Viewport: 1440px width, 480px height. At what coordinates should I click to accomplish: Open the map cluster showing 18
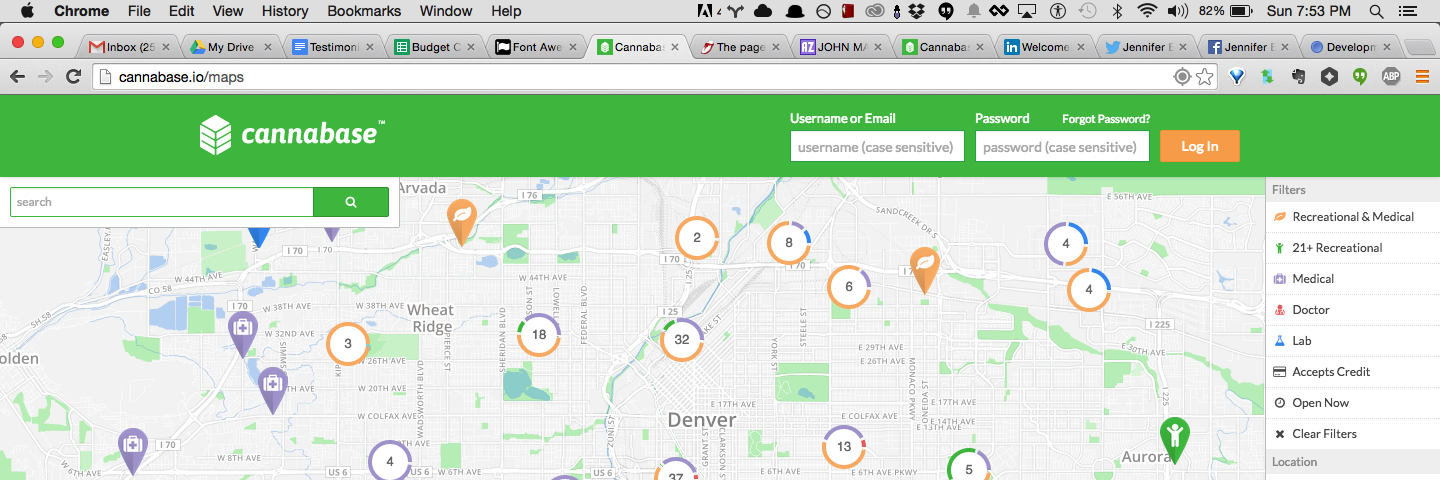(539, 335)
